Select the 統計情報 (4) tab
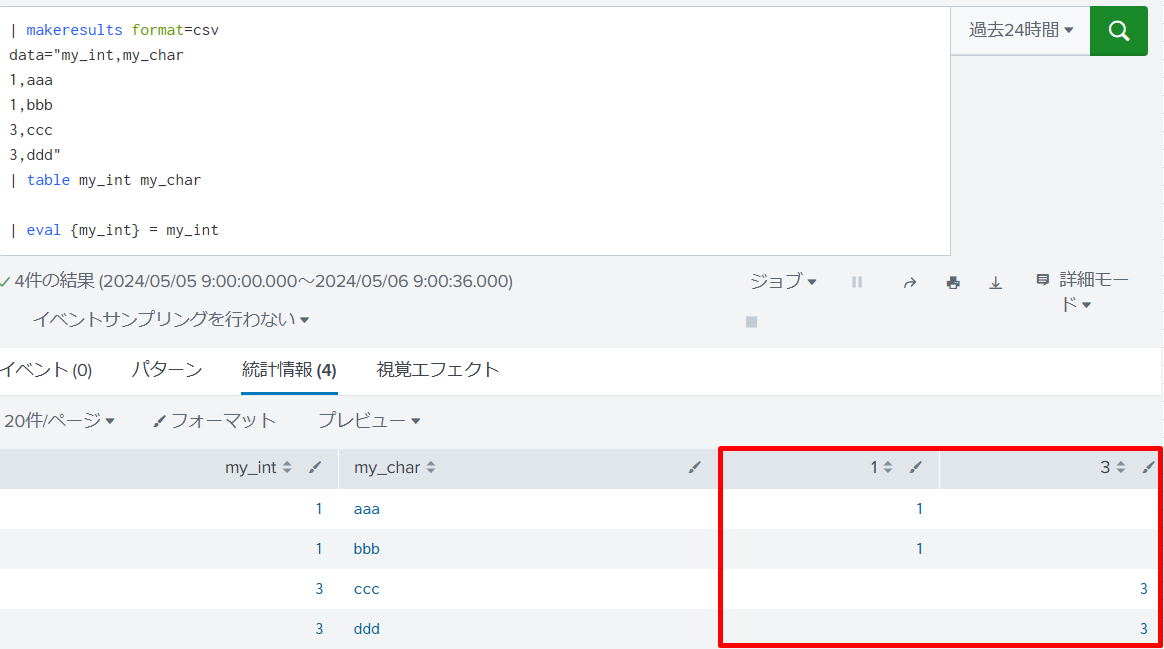The width and height of the screenshot is (1164, 649). click(x=289, y=370)
